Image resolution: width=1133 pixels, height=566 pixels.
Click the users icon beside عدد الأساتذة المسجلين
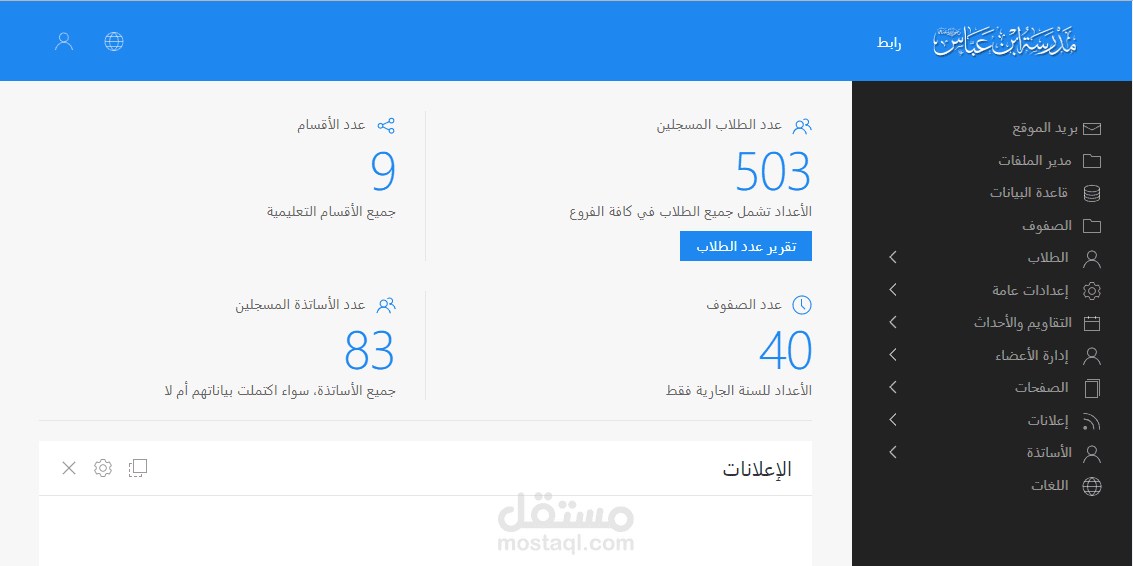tap(387, 305)
